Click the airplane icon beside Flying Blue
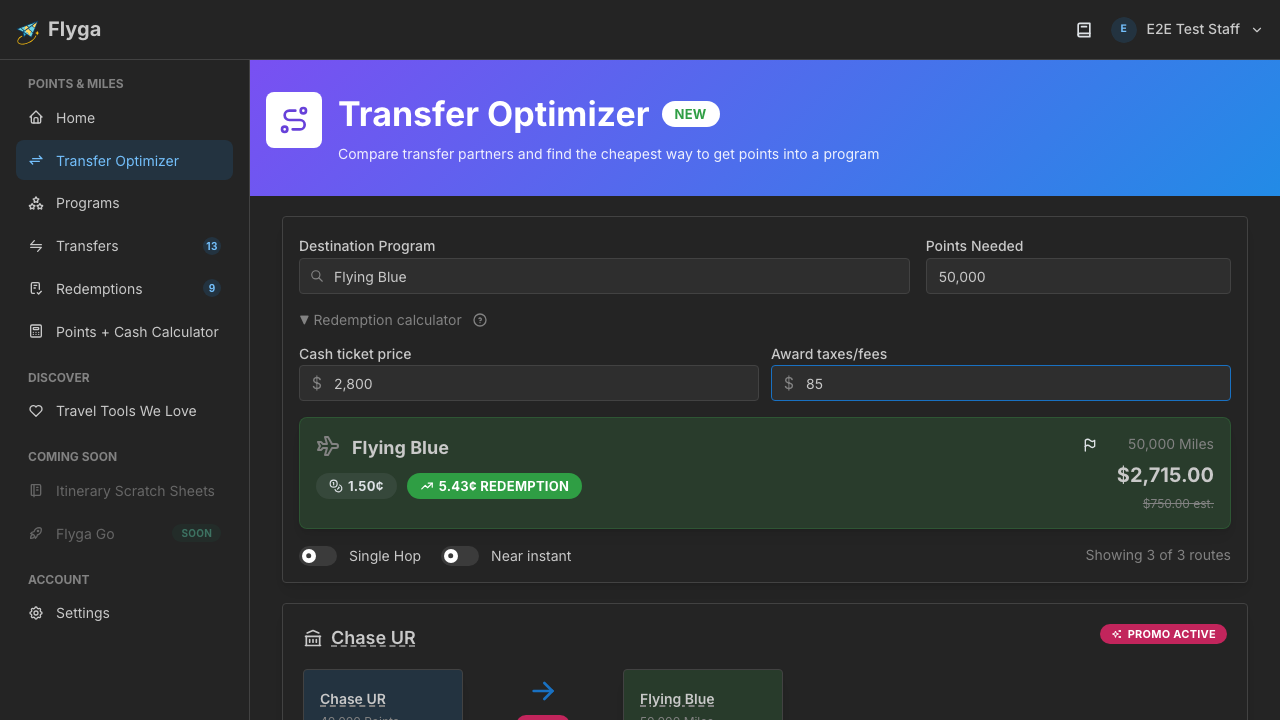The height and width of the screenshot is (720, 1280). coord(328,446)
